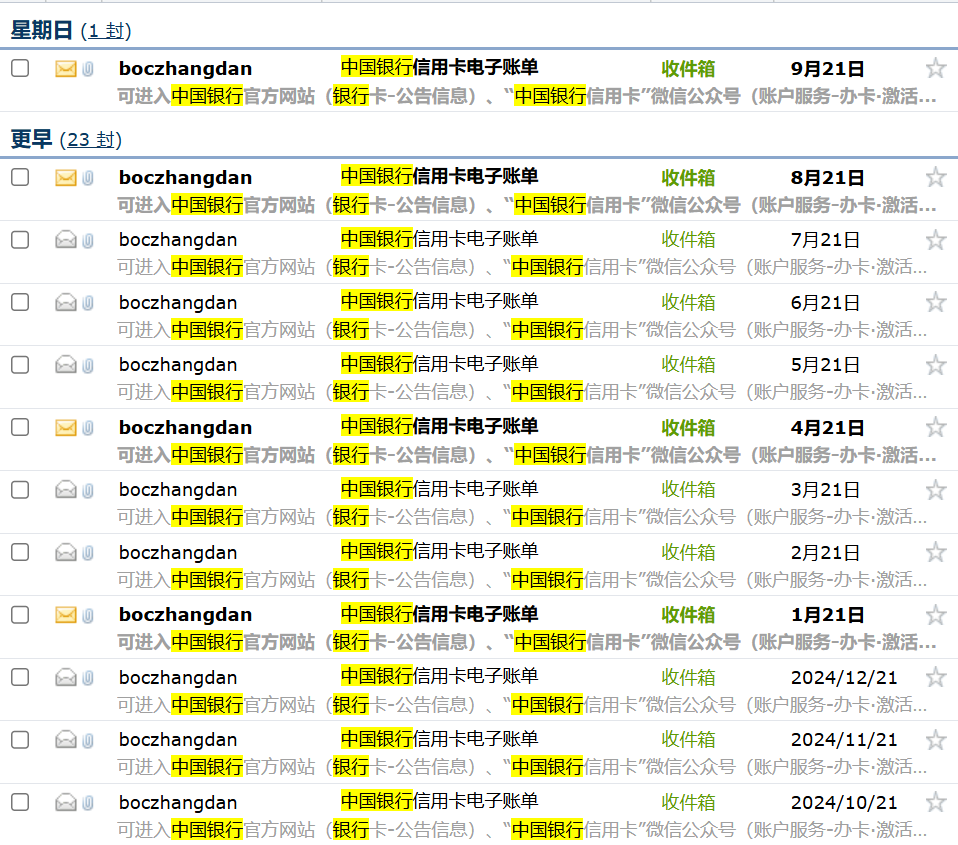This screenshot has width=958, height=845.
Task: Click the attachment paperclip on 5月21日 email
Action: tap(88, 365)
